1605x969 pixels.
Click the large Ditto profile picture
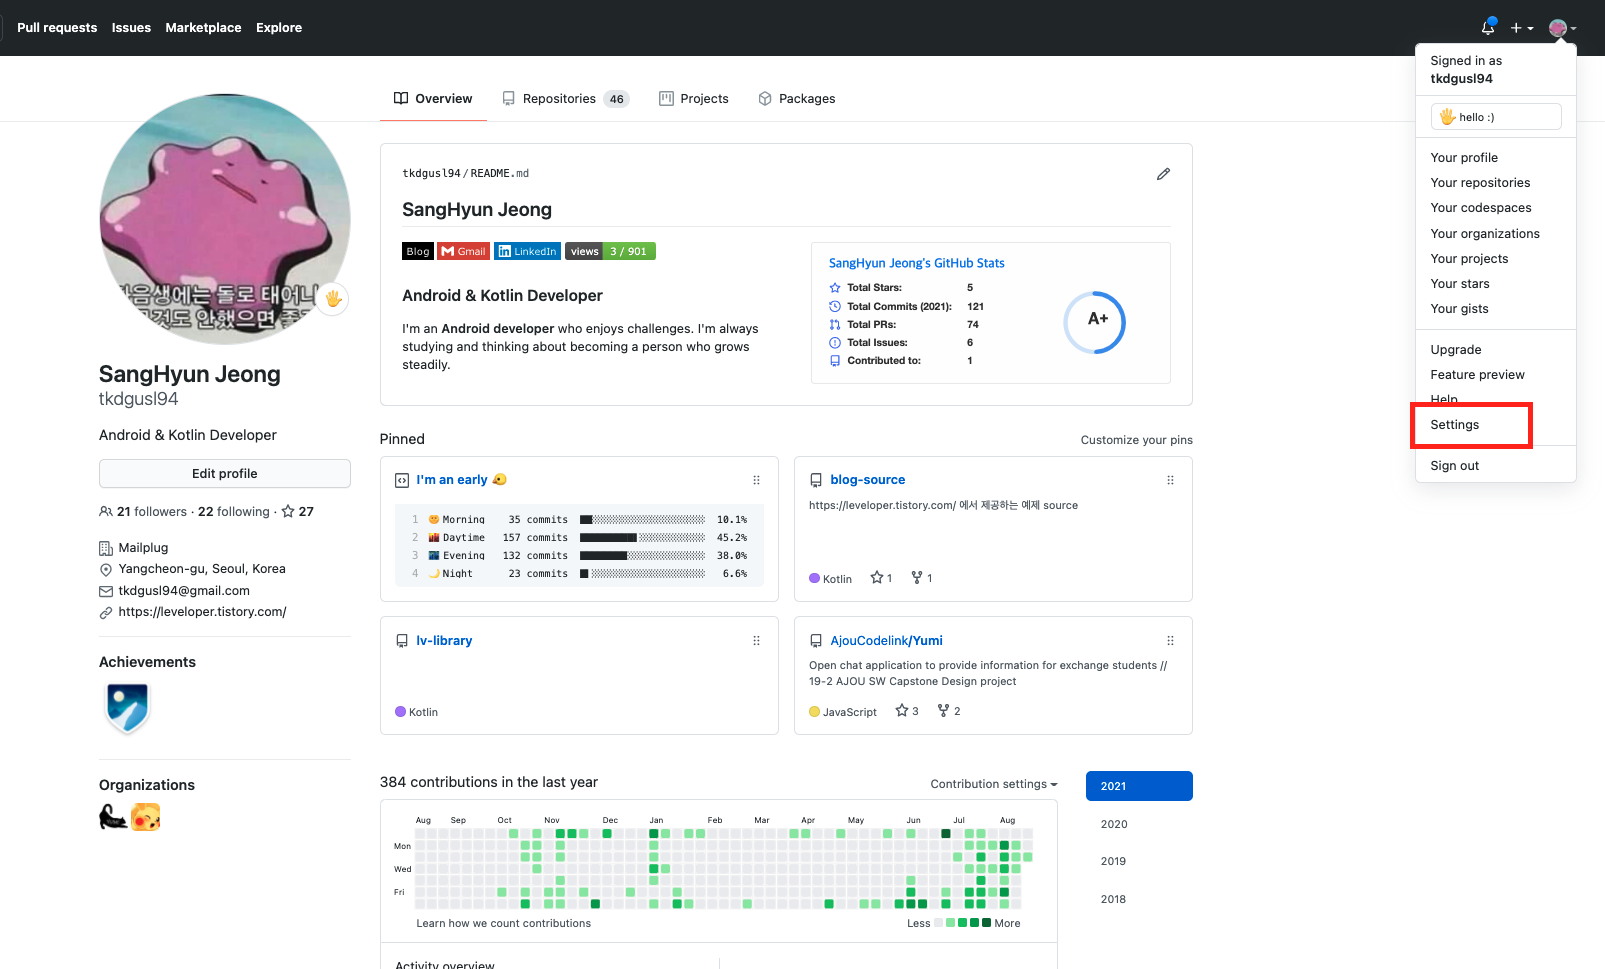tap(225, 220)
